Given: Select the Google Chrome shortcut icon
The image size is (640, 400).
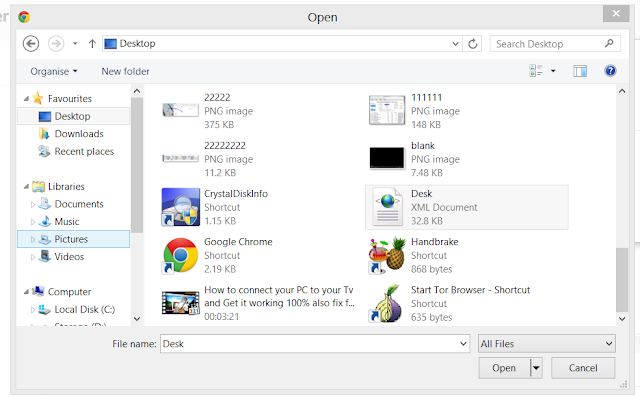Looking at the screenshot, I should click(180, 256).
